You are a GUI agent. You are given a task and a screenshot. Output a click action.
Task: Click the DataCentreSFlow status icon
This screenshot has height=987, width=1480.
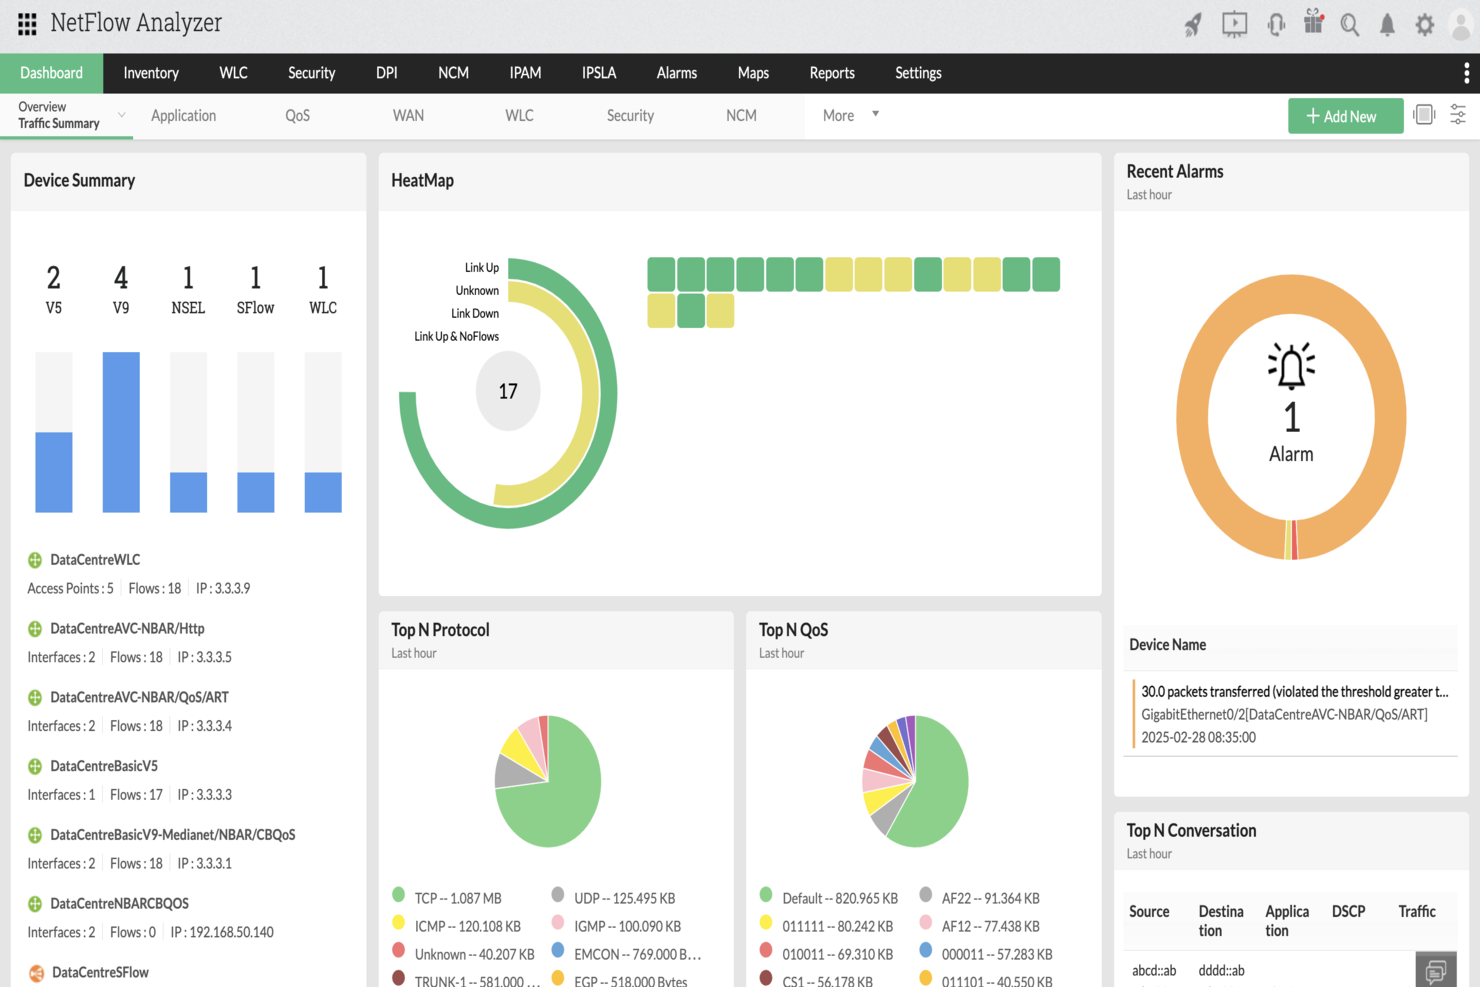click(36, 973)
